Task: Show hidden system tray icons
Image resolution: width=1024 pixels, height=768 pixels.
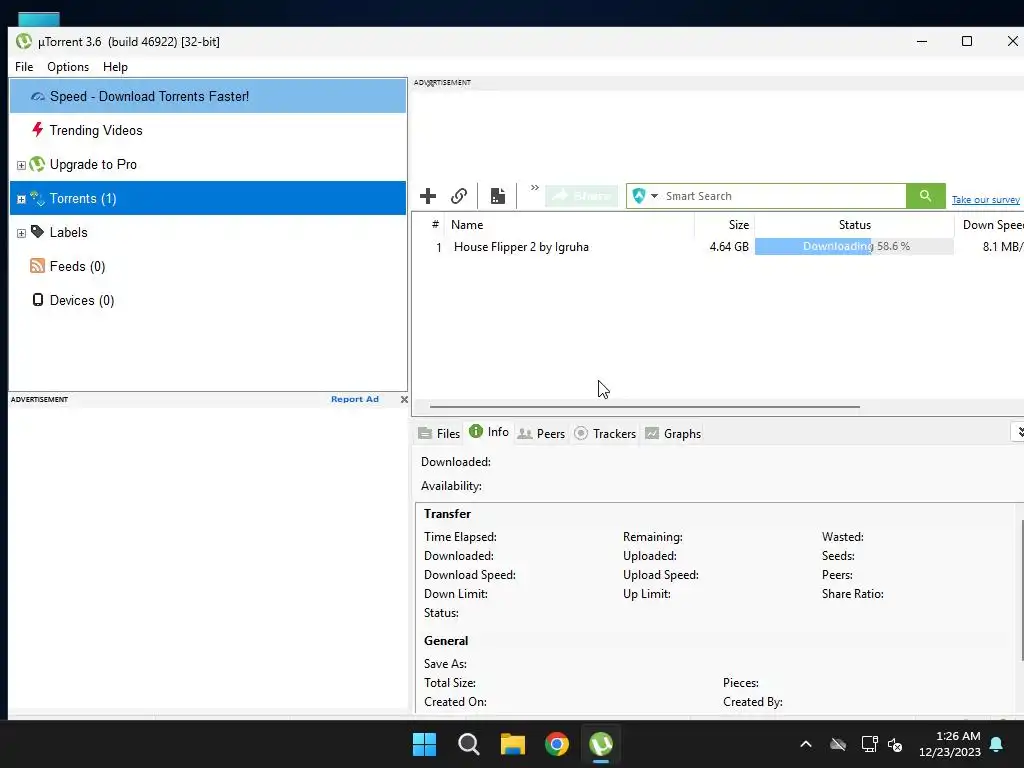Action: [x=806, y=744]
